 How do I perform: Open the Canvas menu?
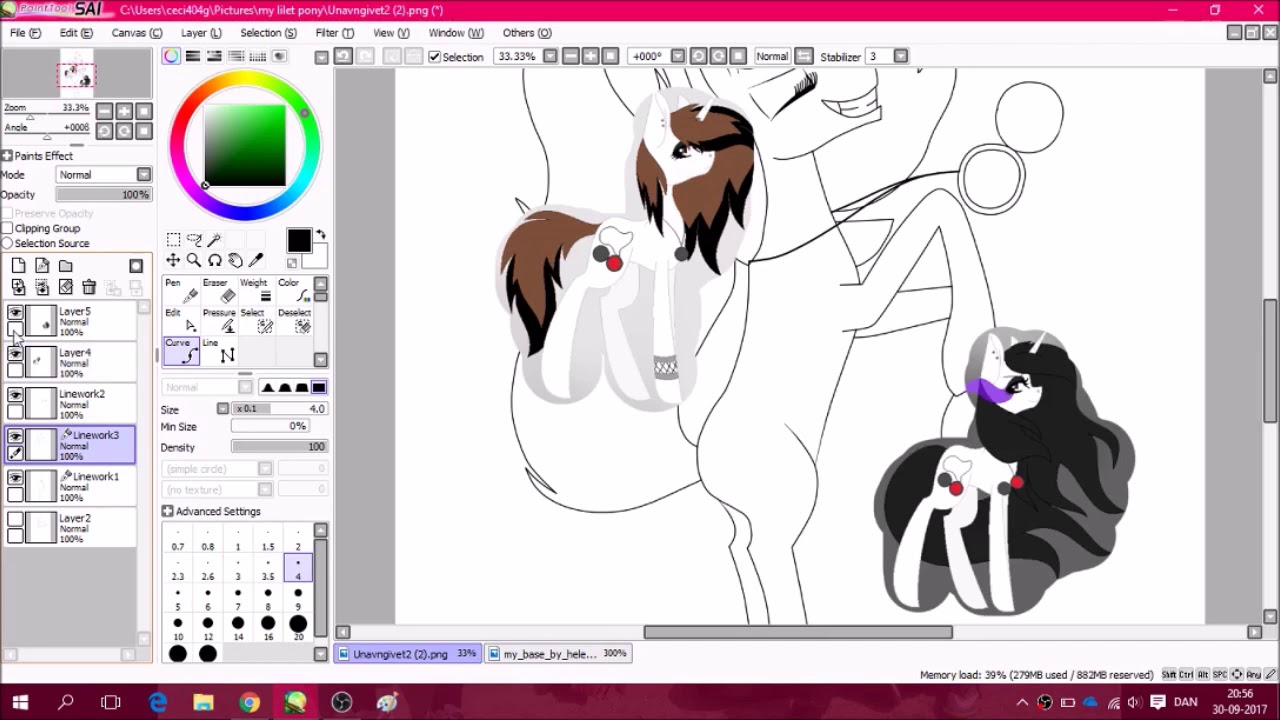pyautogui.click(x=137, y=33)
